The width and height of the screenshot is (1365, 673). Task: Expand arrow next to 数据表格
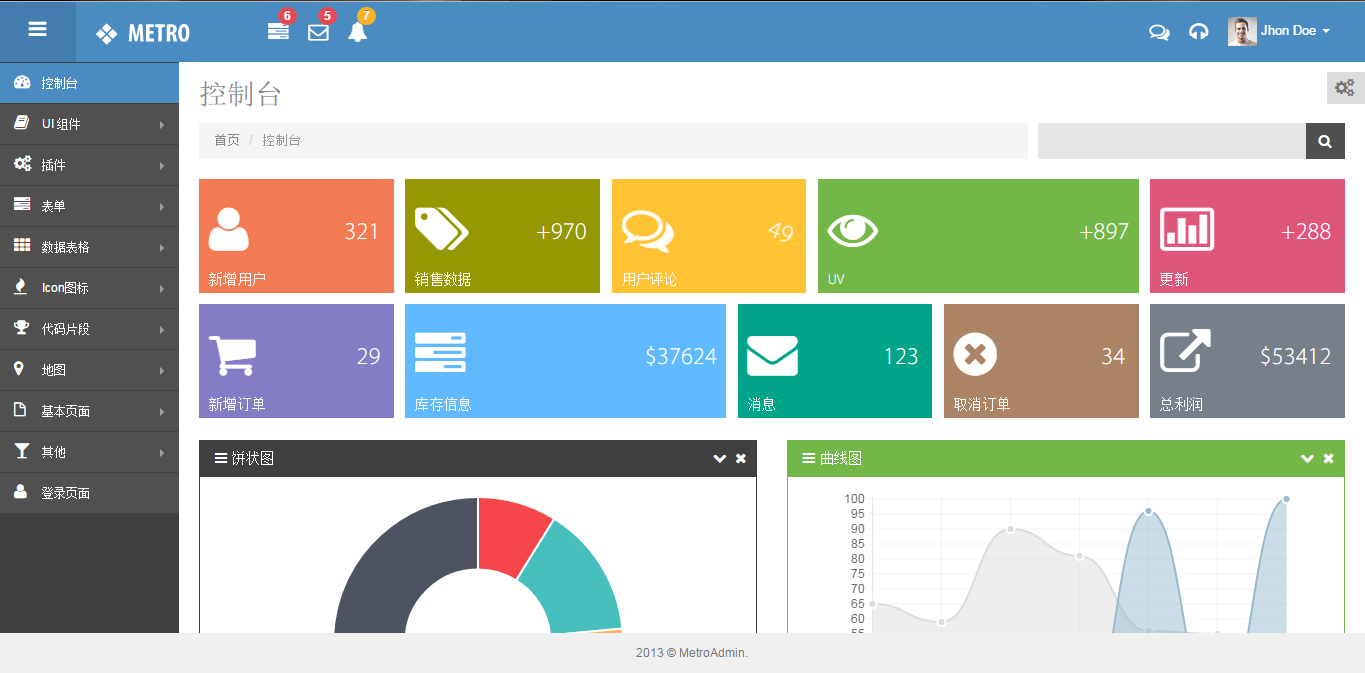(161, 248)
